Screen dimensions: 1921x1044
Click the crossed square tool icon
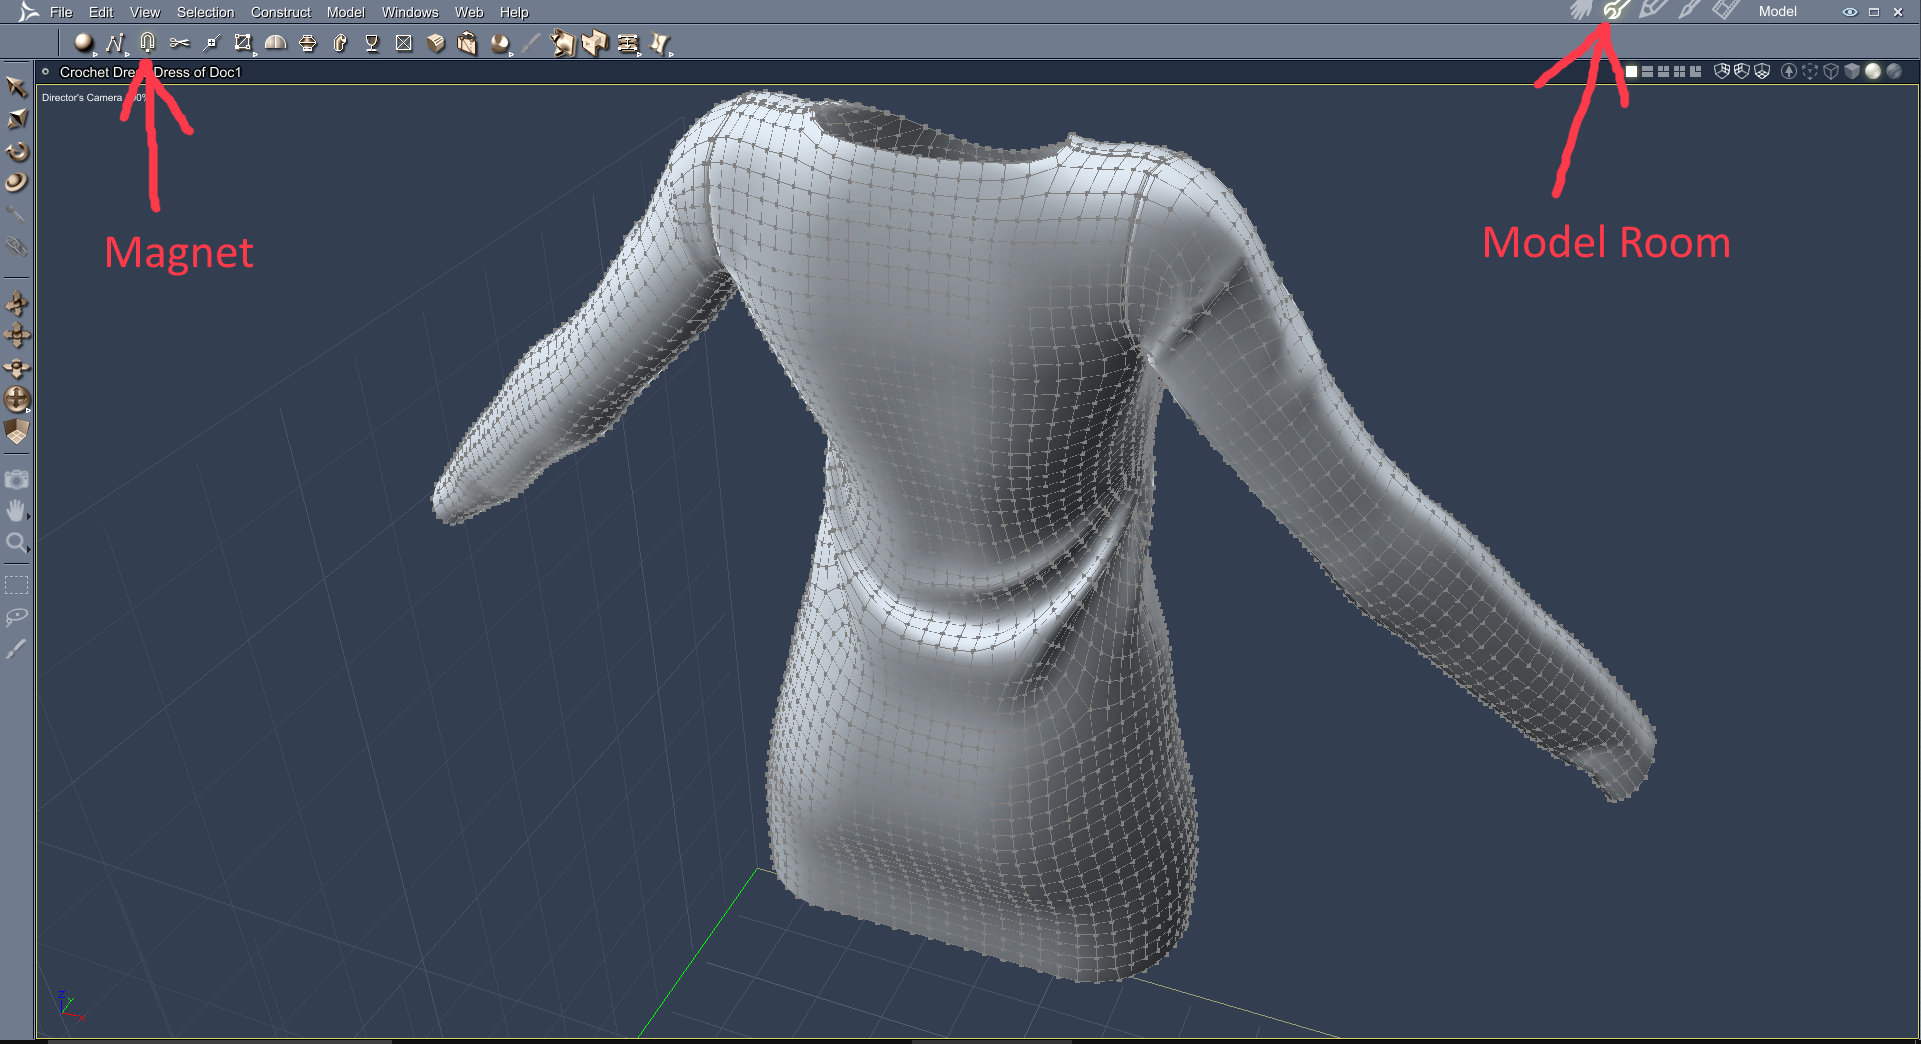click(x=404, y=42)
